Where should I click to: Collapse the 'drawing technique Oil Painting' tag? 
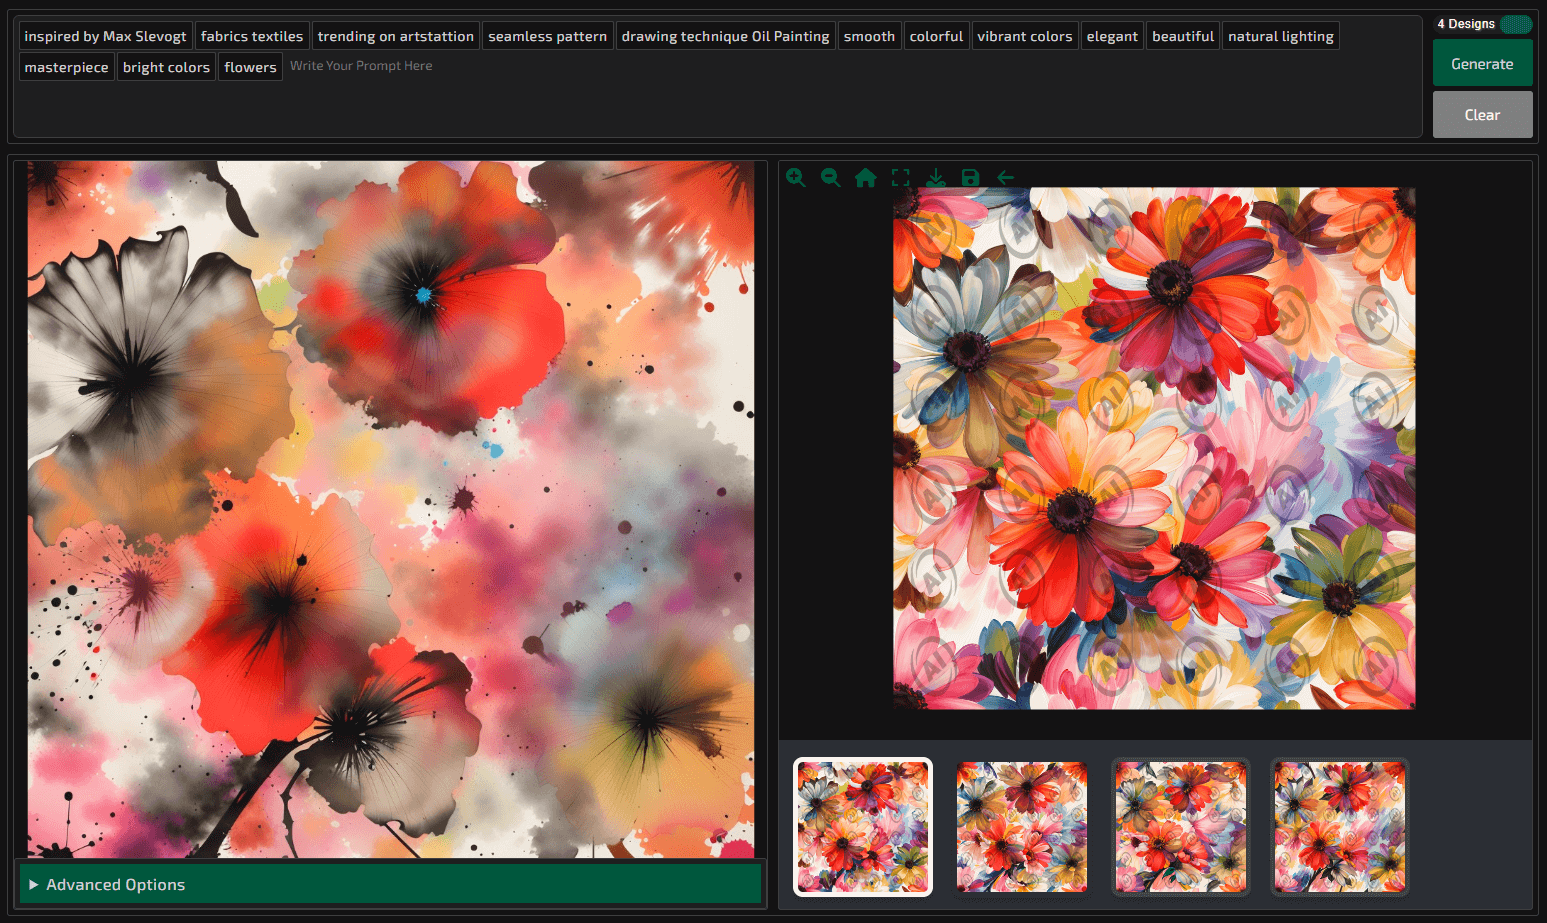point(725,35)
